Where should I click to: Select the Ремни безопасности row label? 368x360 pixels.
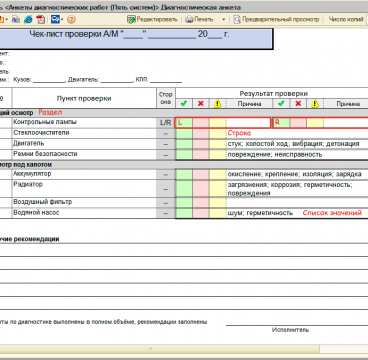point(45,154)
